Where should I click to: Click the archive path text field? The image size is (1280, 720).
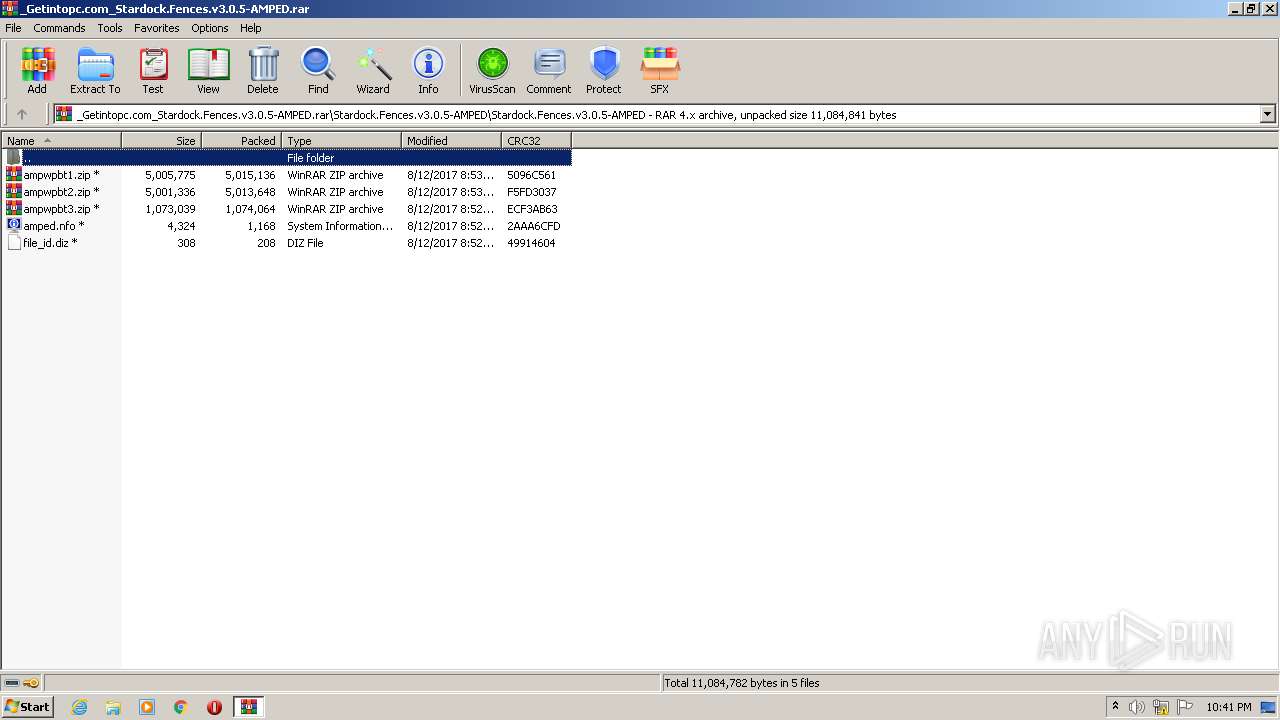click(657, 114)
